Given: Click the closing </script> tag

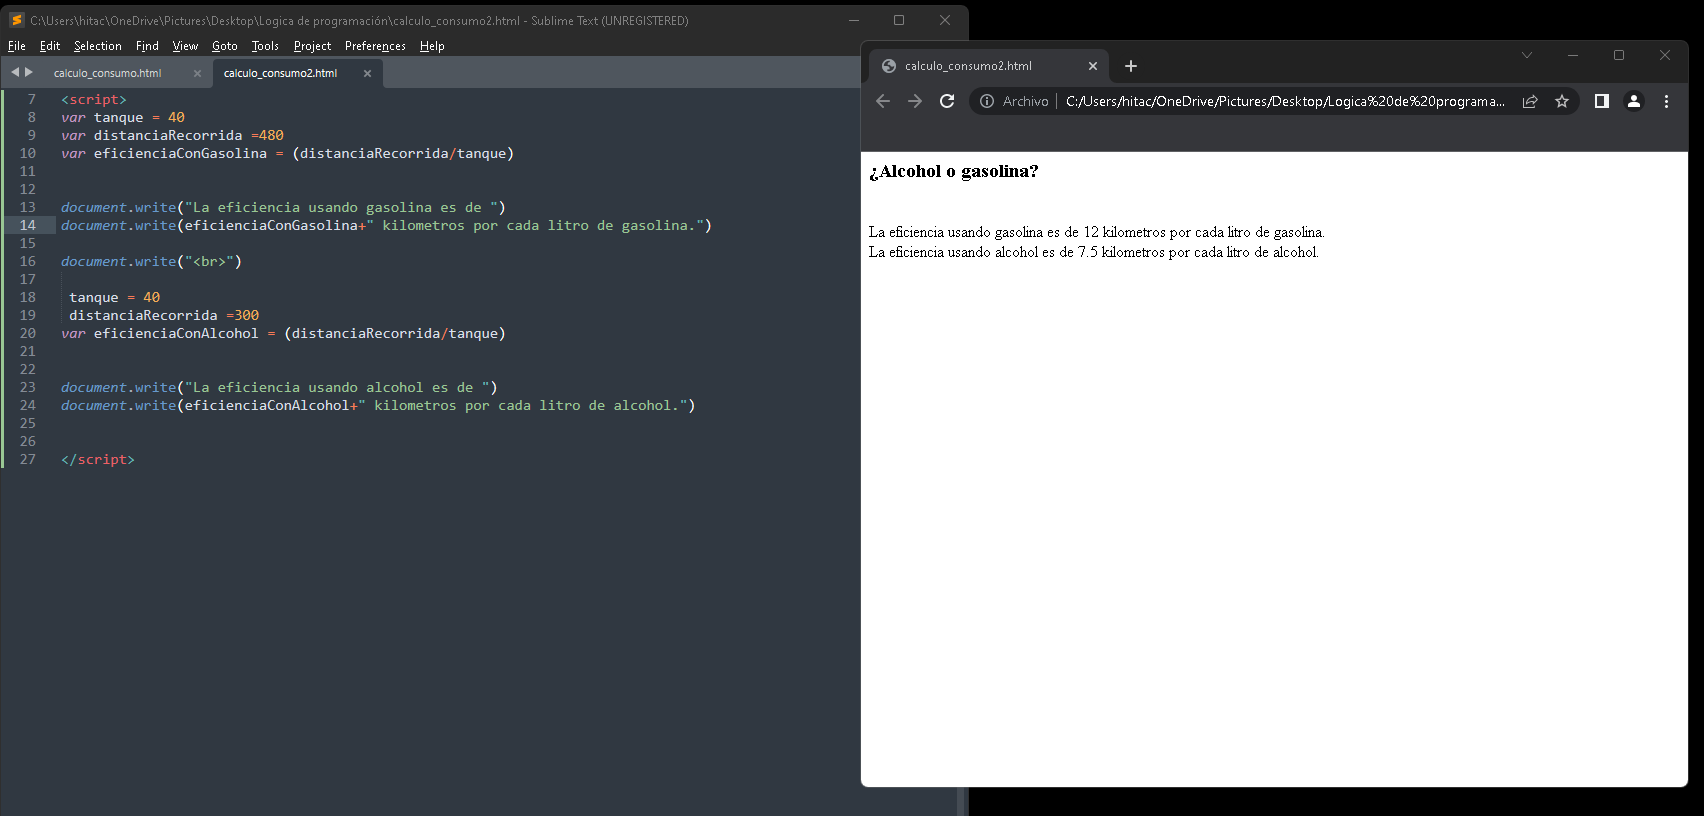Looking at the screenshot, I should pos(98,459).
